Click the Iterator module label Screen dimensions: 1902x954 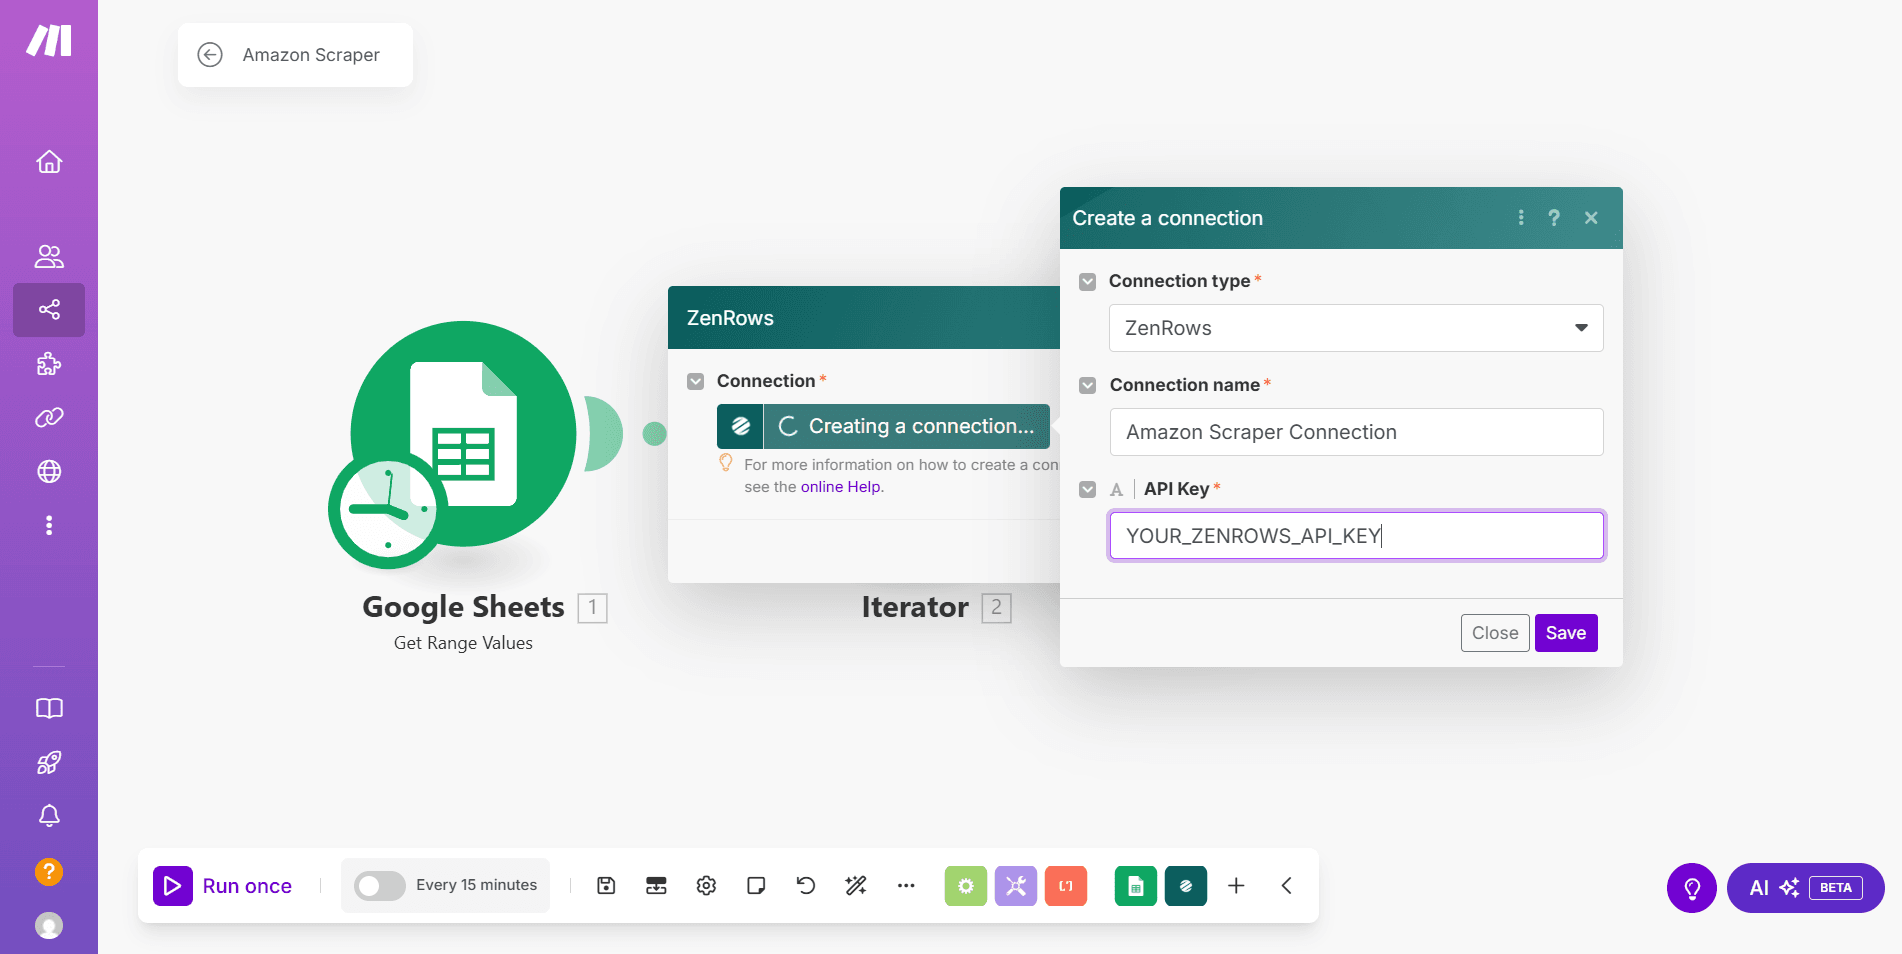point(915,607)
